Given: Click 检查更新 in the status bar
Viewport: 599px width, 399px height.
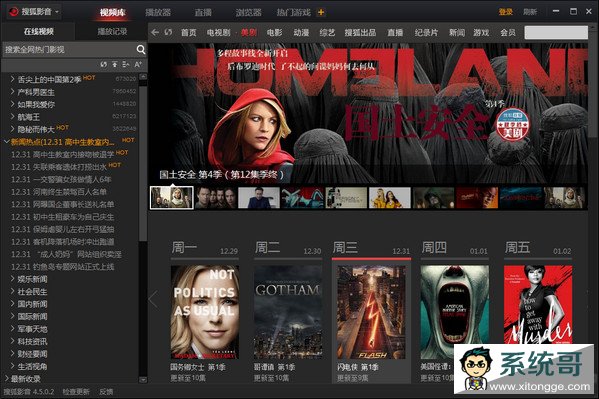Looking at the screenshot, I should coord(76,392).
